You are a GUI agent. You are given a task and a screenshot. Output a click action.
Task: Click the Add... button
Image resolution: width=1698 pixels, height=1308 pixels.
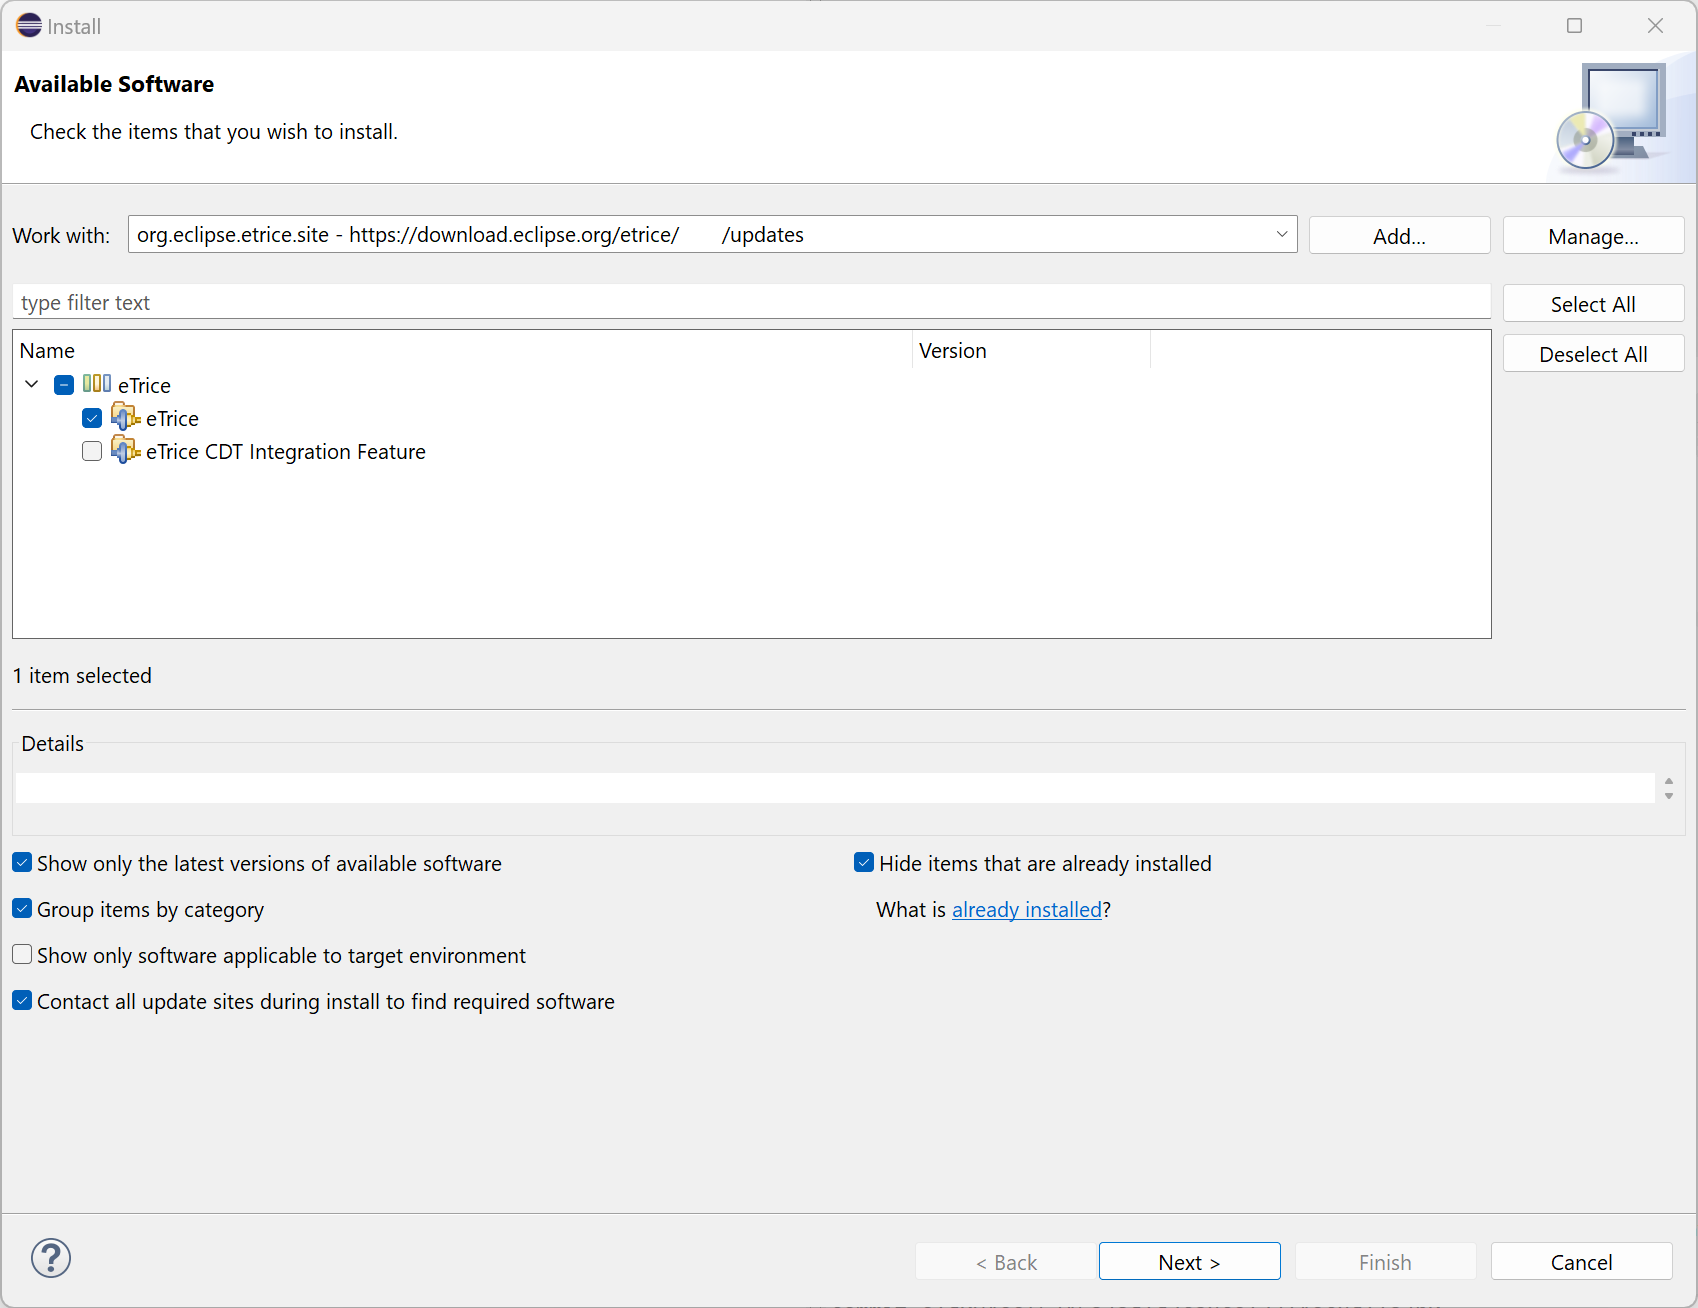coord(1399,236)
